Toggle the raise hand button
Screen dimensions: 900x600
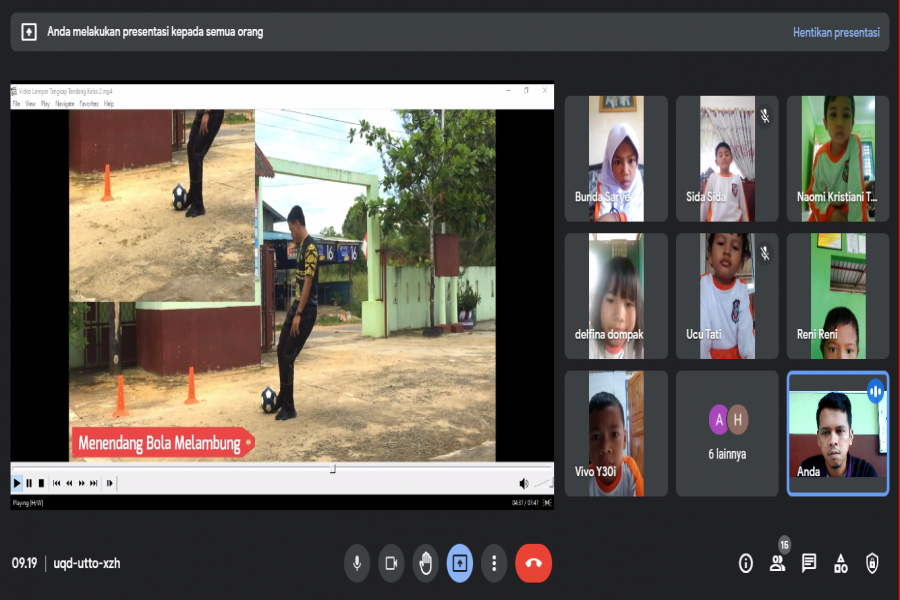click(425, 563)
